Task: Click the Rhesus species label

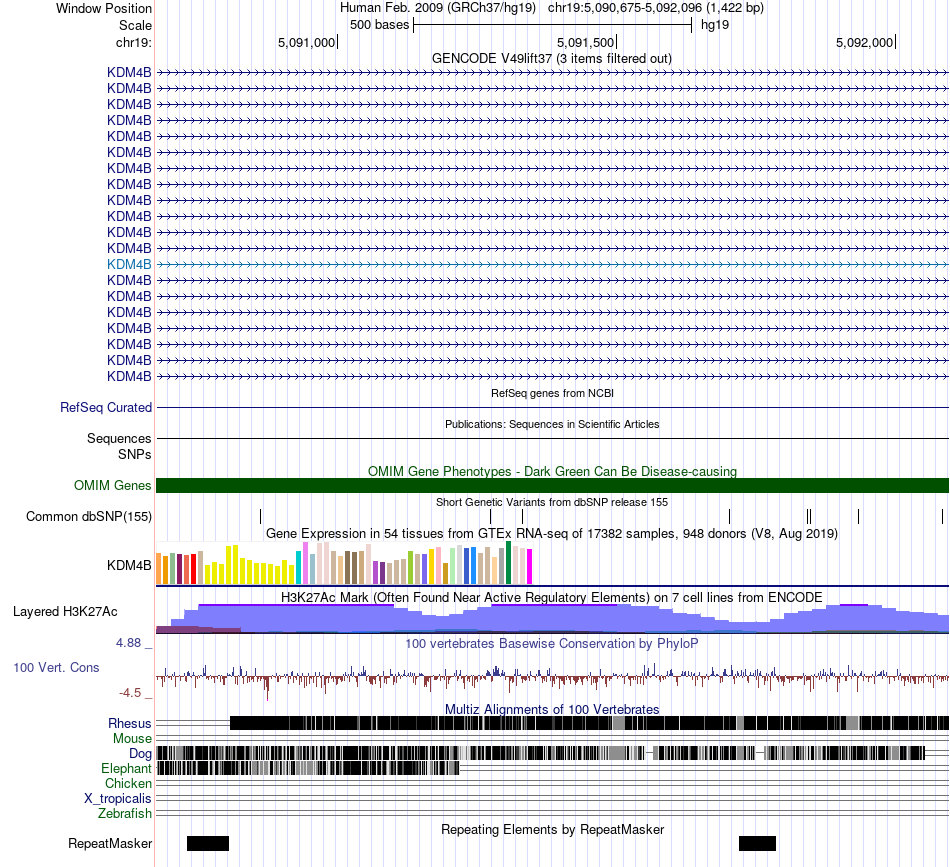Action: (130, 723)
